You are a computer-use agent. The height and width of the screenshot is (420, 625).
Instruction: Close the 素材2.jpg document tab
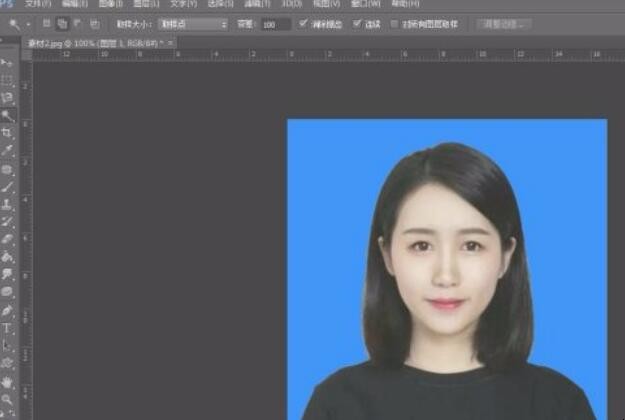pos(170,43)
